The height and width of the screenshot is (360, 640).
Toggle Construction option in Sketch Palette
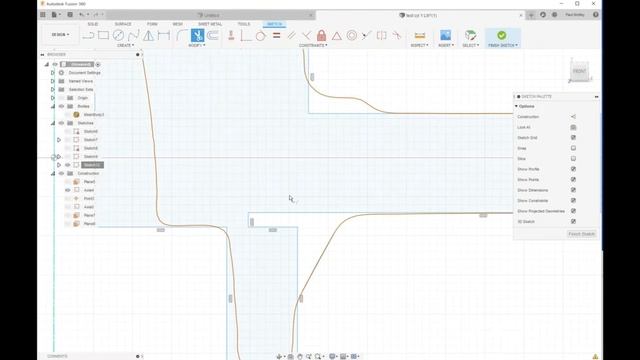pos(573,117)
